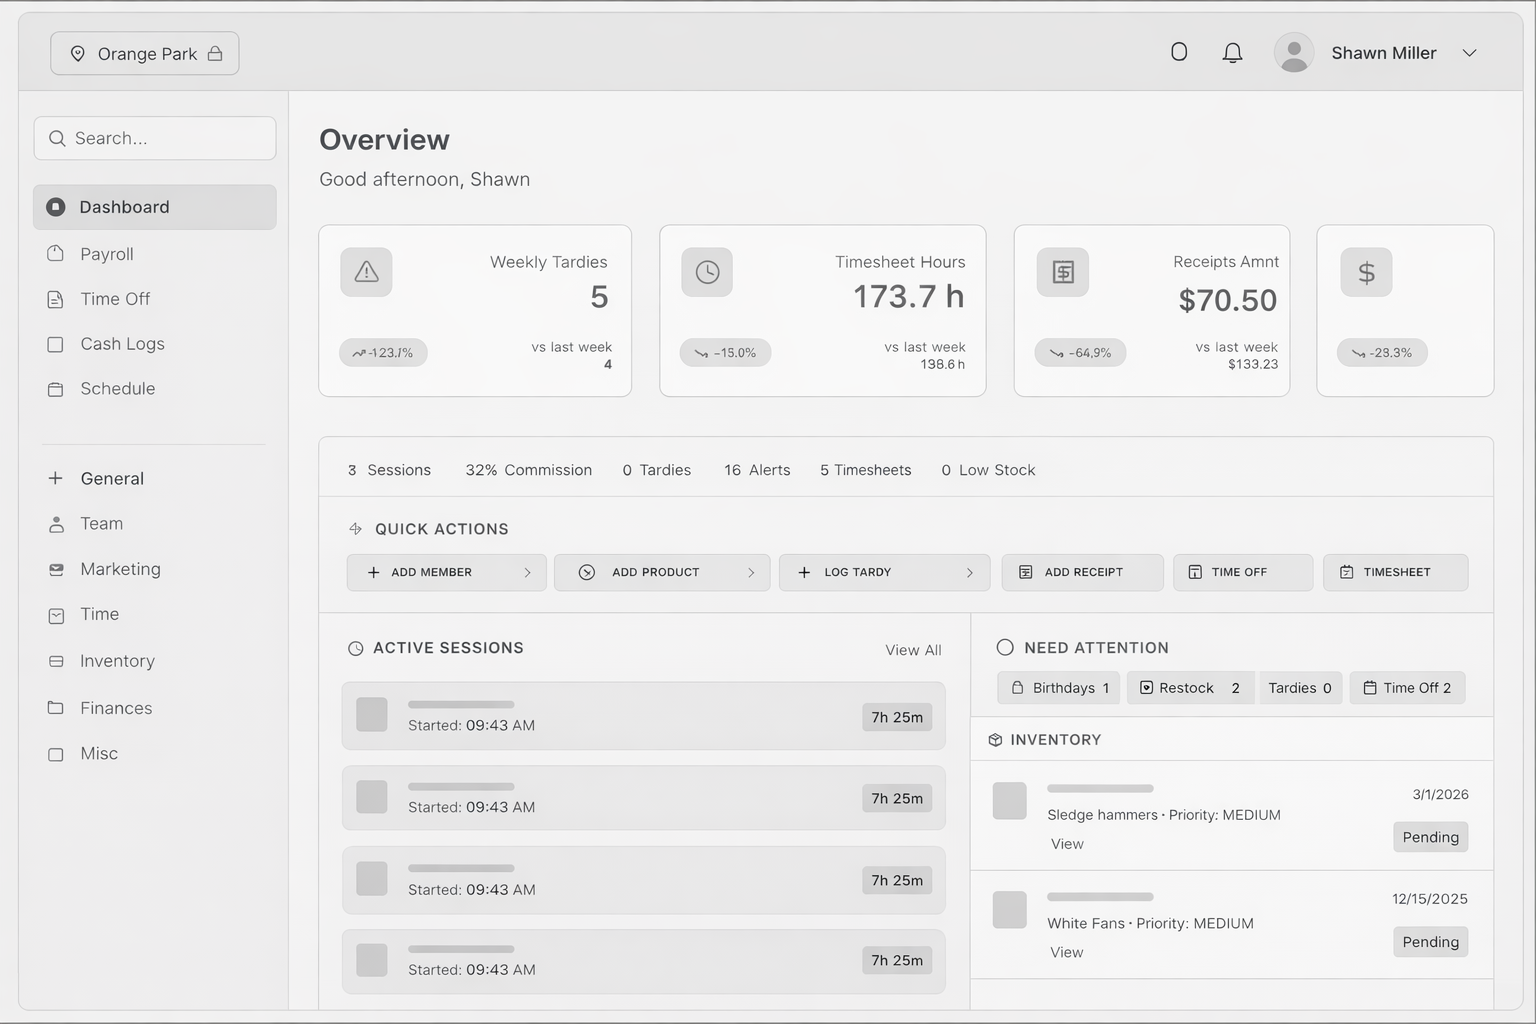Open Payroll from the sidebar
1536x1024 pixels.
(106, 254)
